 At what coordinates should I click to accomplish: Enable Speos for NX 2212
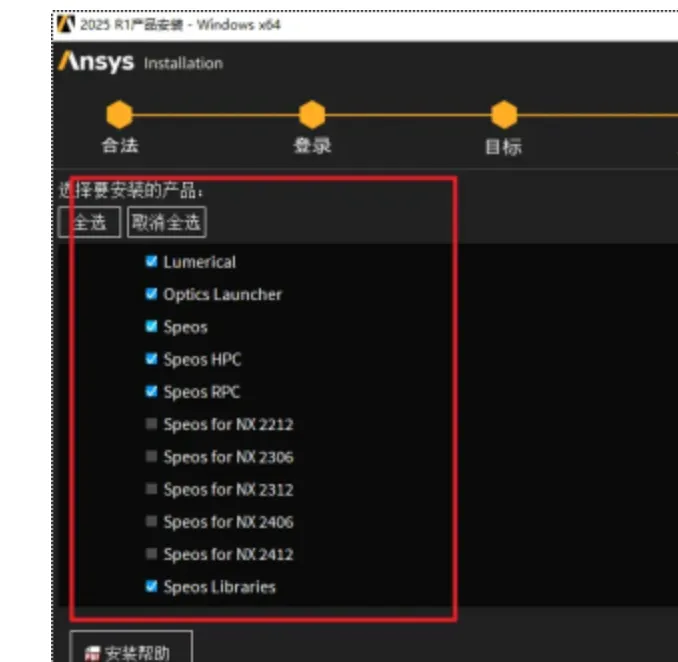tap(151, 424)
